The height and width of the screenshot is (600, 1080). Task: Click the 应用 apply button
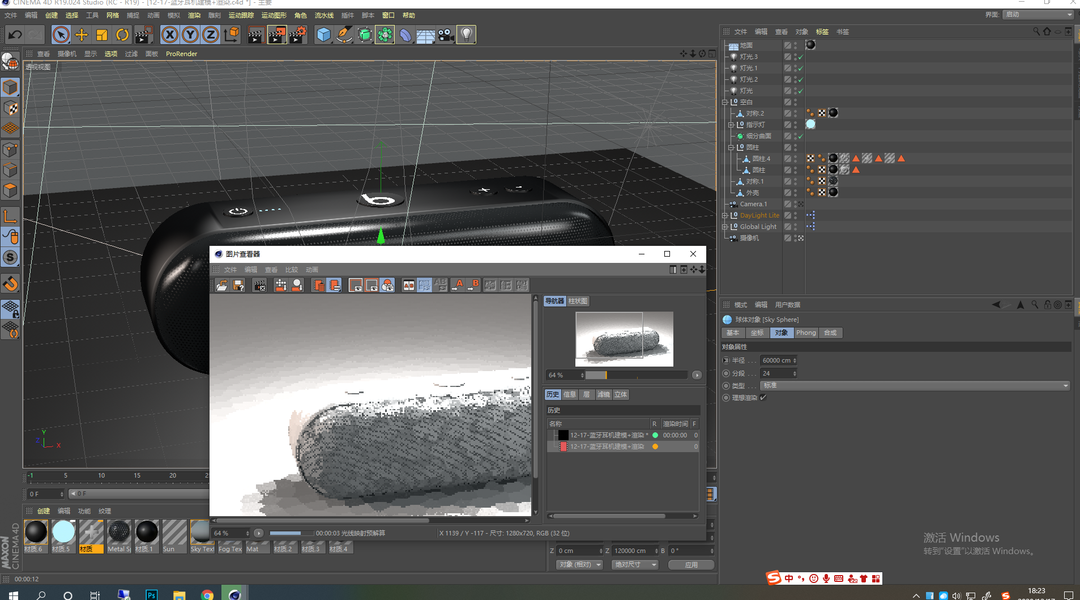pyautogui.click(x=691, y=565)
